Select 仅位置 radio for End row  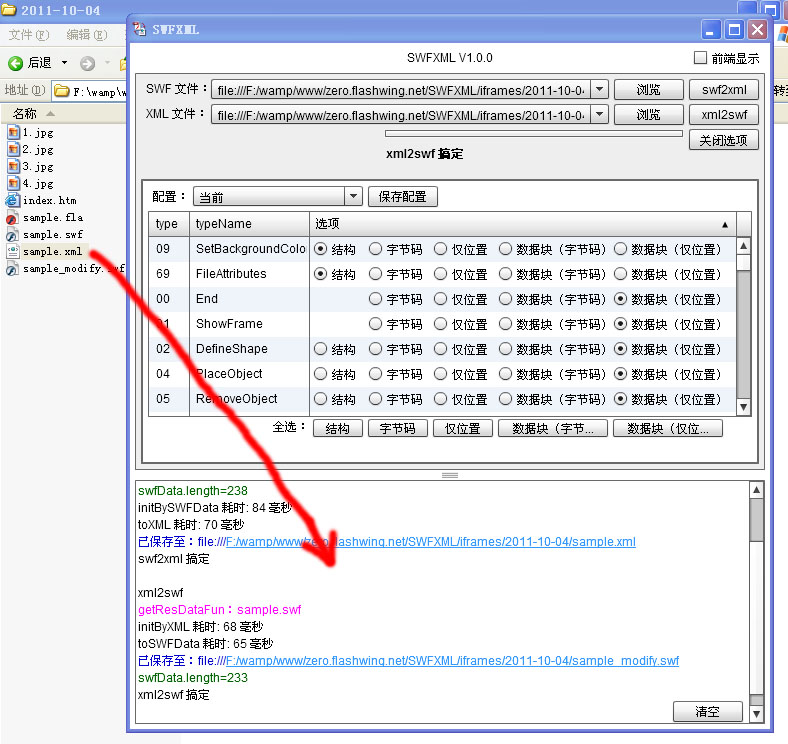[440, 299]
